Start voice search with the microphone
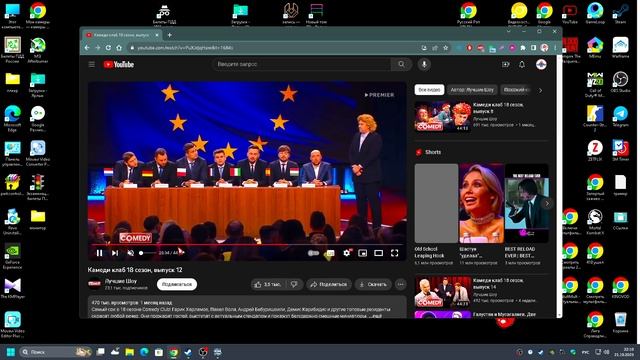640x360 pixels. [424, 64]
